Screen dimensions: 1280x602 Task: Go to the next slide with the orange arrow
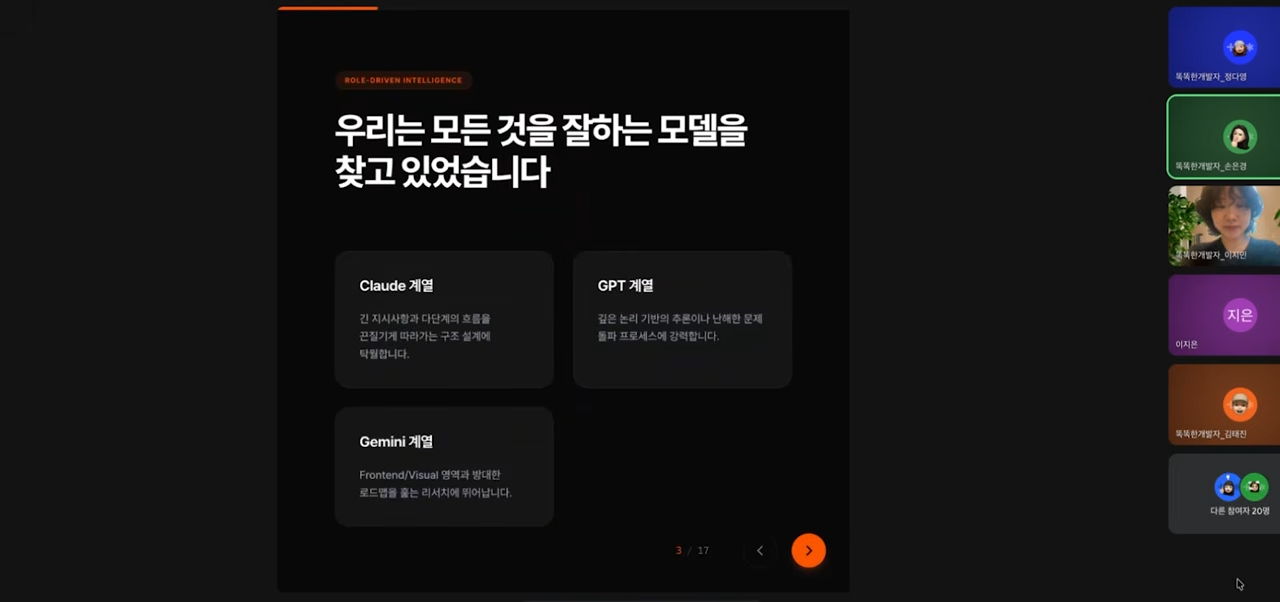[808, 550]
